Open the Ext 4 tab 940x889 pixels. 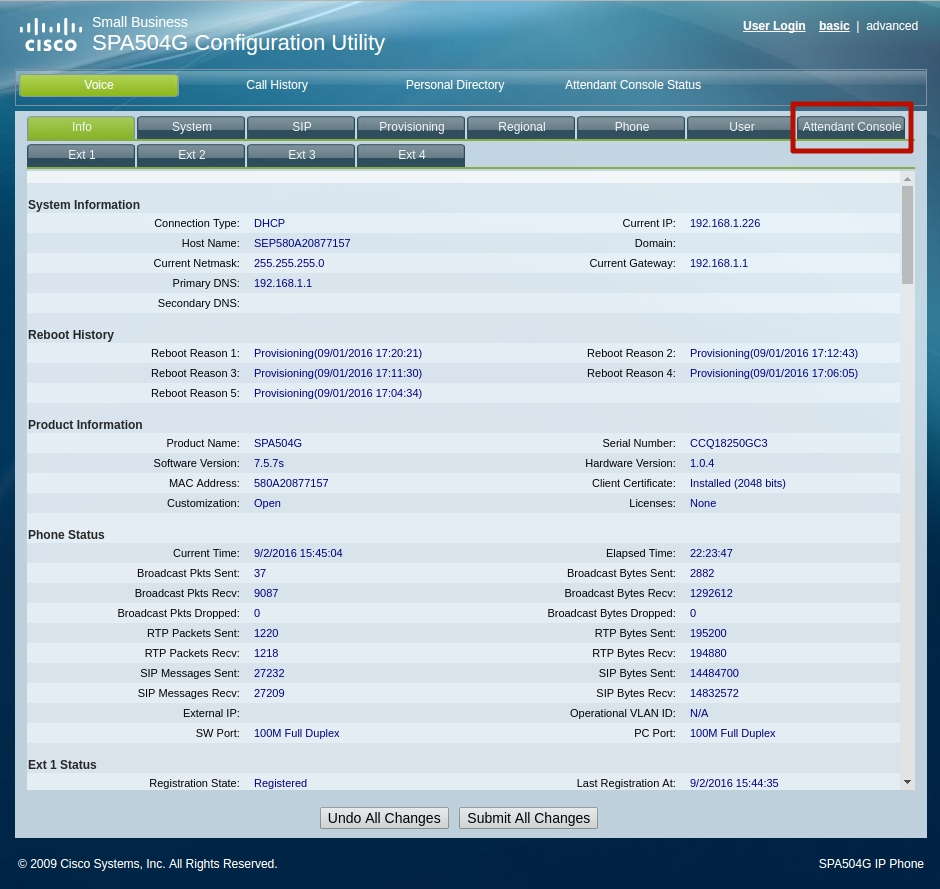(411, 155)
